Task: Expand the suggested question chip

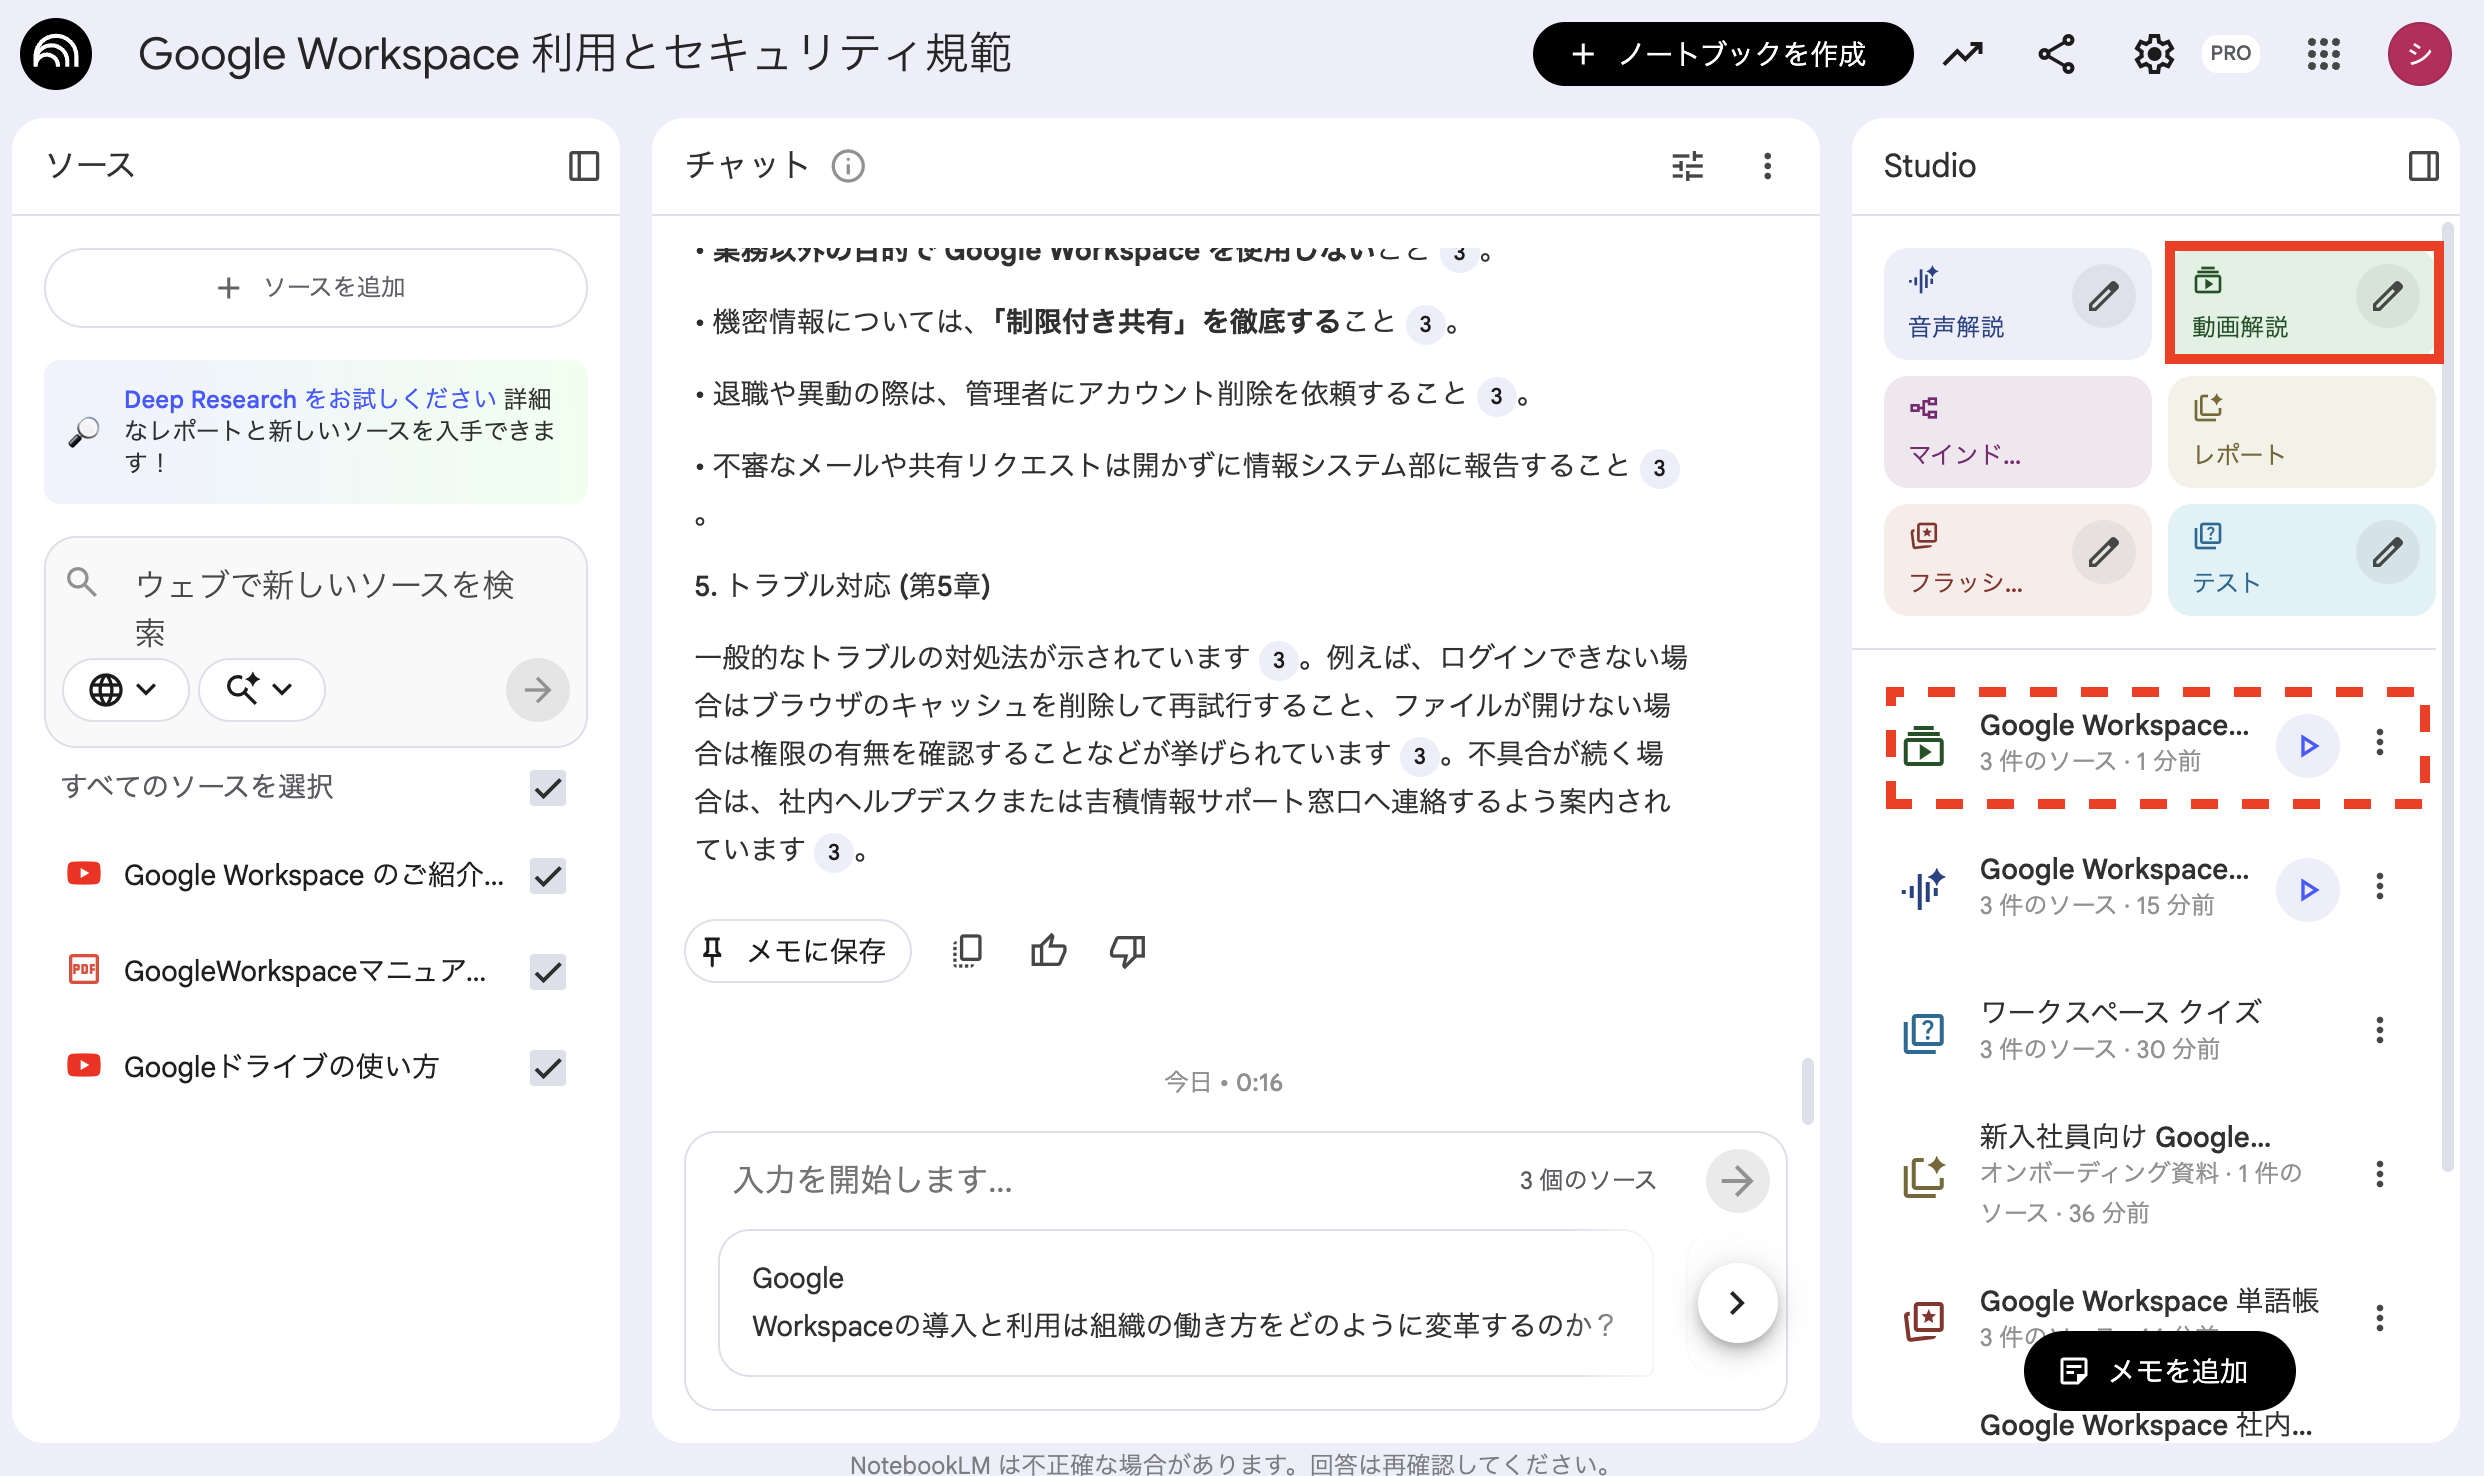Action: click(x=1737, y=1302)
